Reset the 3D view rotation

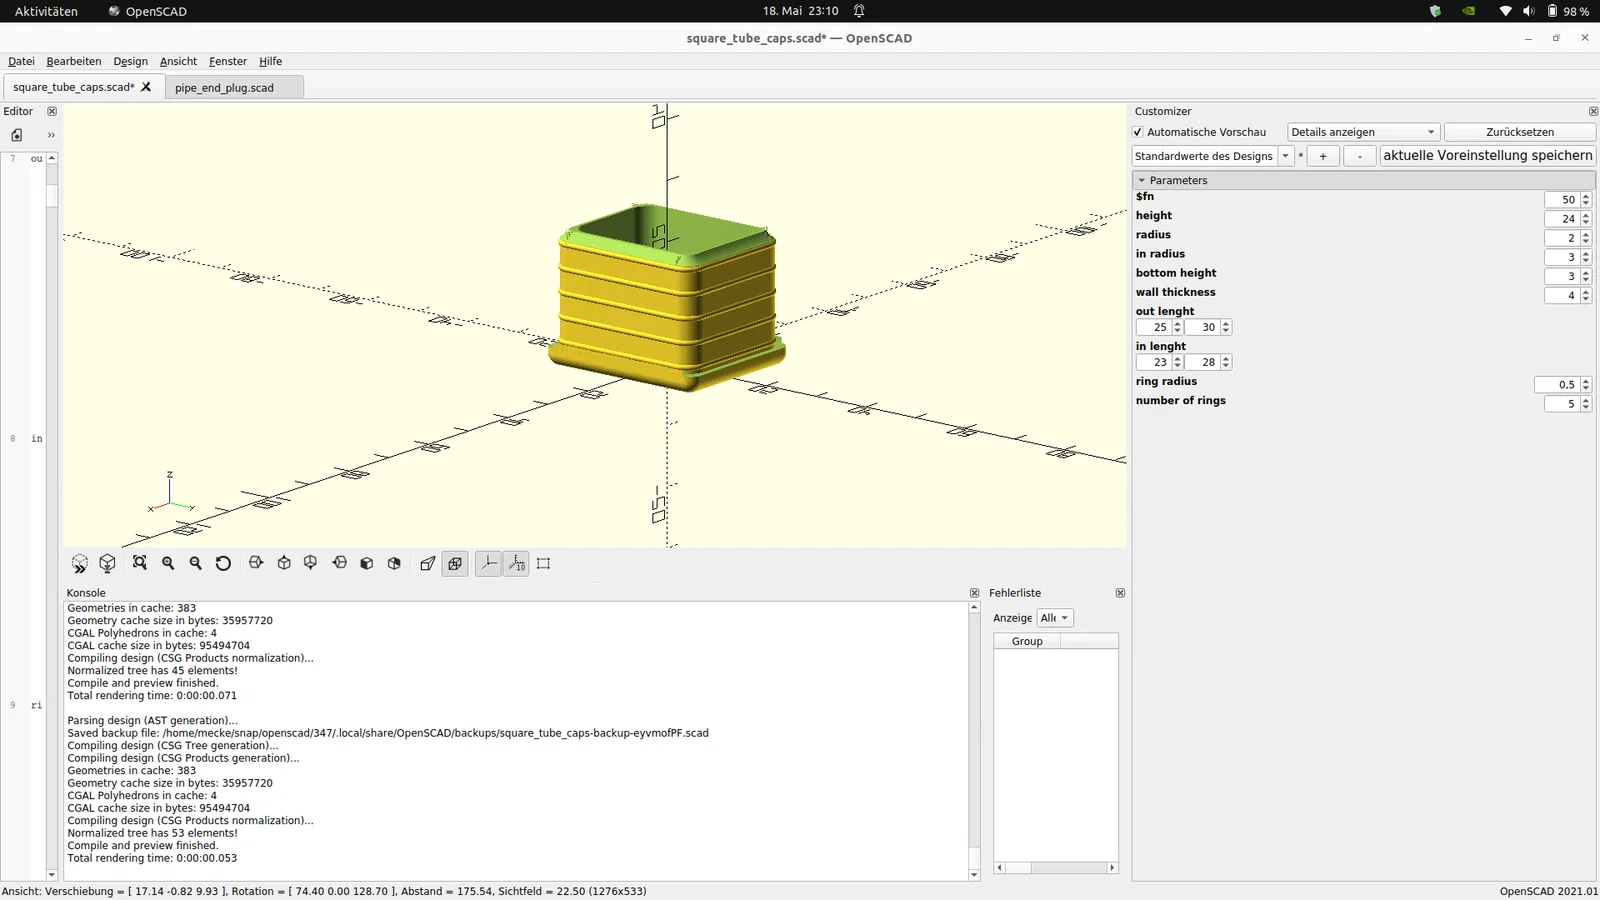(x=224, y=564)
